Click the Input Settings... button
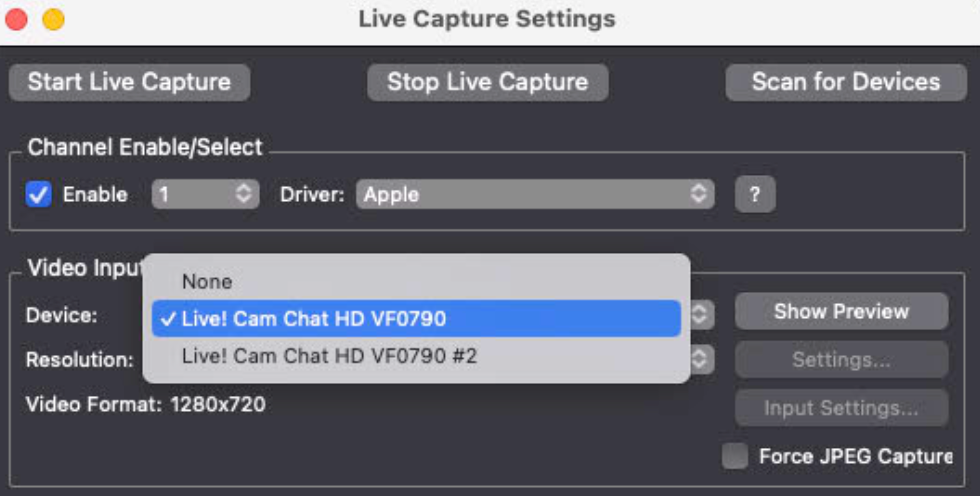This screenshot has width=980, height=496. point(842,408)
